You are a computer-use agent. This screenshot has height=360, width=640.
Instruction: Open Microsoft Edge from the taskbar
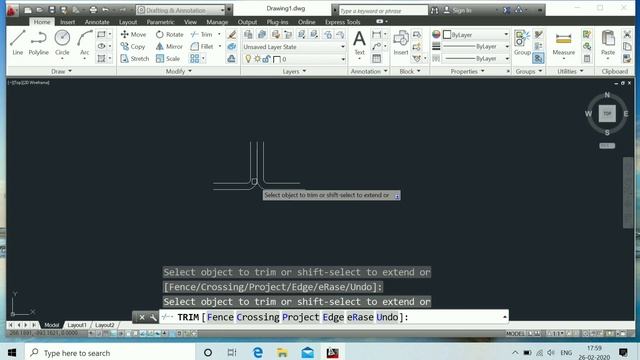click(258, 352)
